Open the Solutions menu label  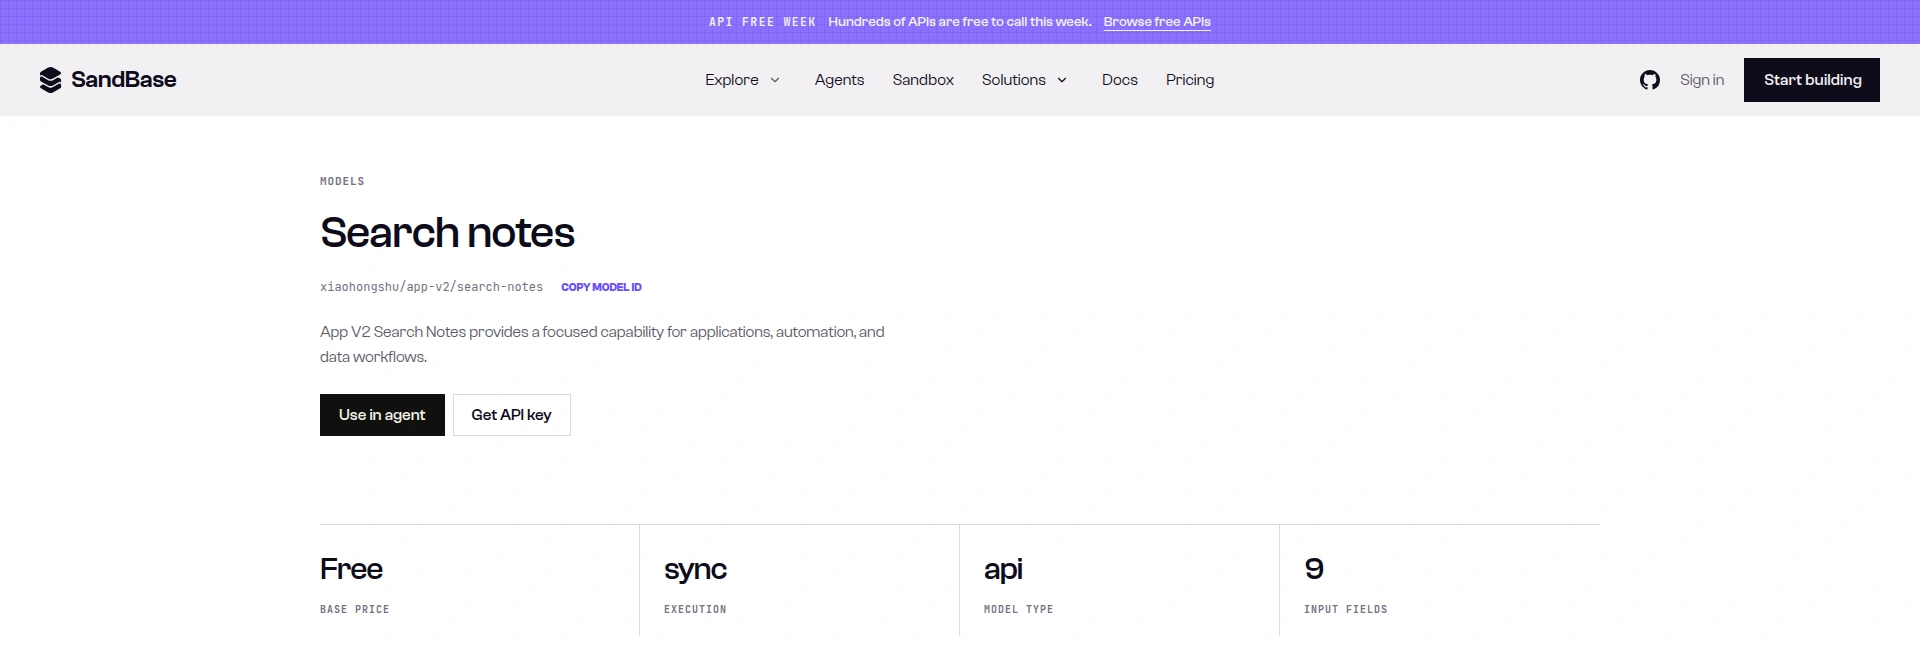pos(1013,80)
